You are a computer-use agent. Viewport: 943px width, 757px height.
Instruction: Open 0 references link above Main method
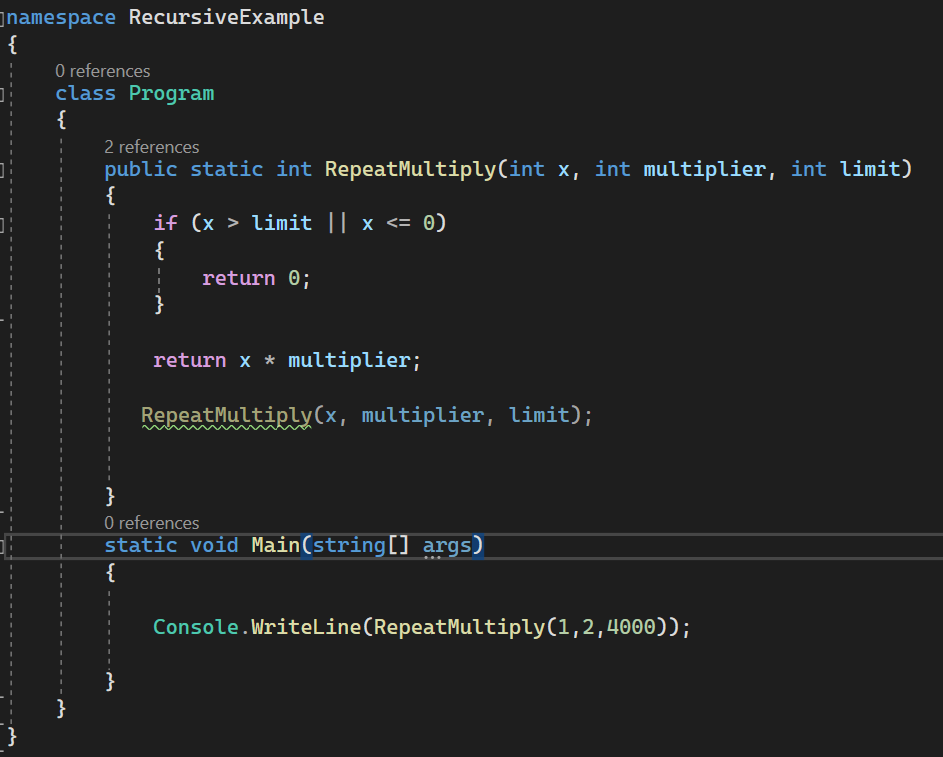pyautogui.click(x=152, y=523)
